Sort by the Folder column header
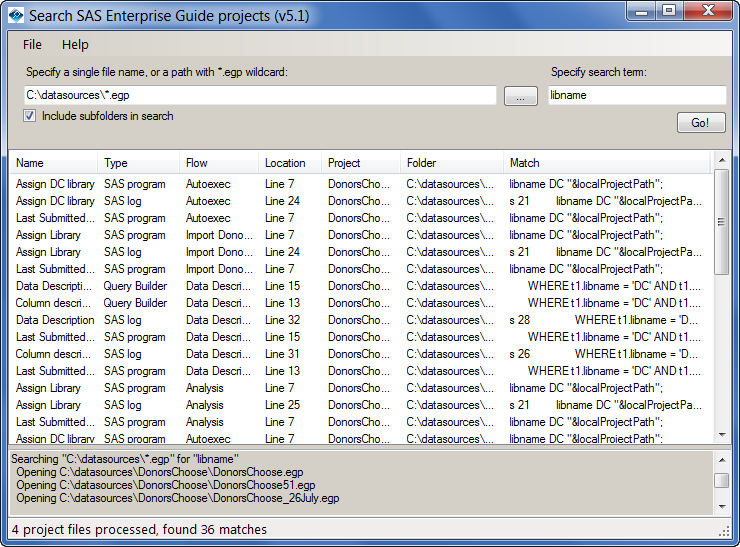740x547 pixels. click(x=452, y=163)
